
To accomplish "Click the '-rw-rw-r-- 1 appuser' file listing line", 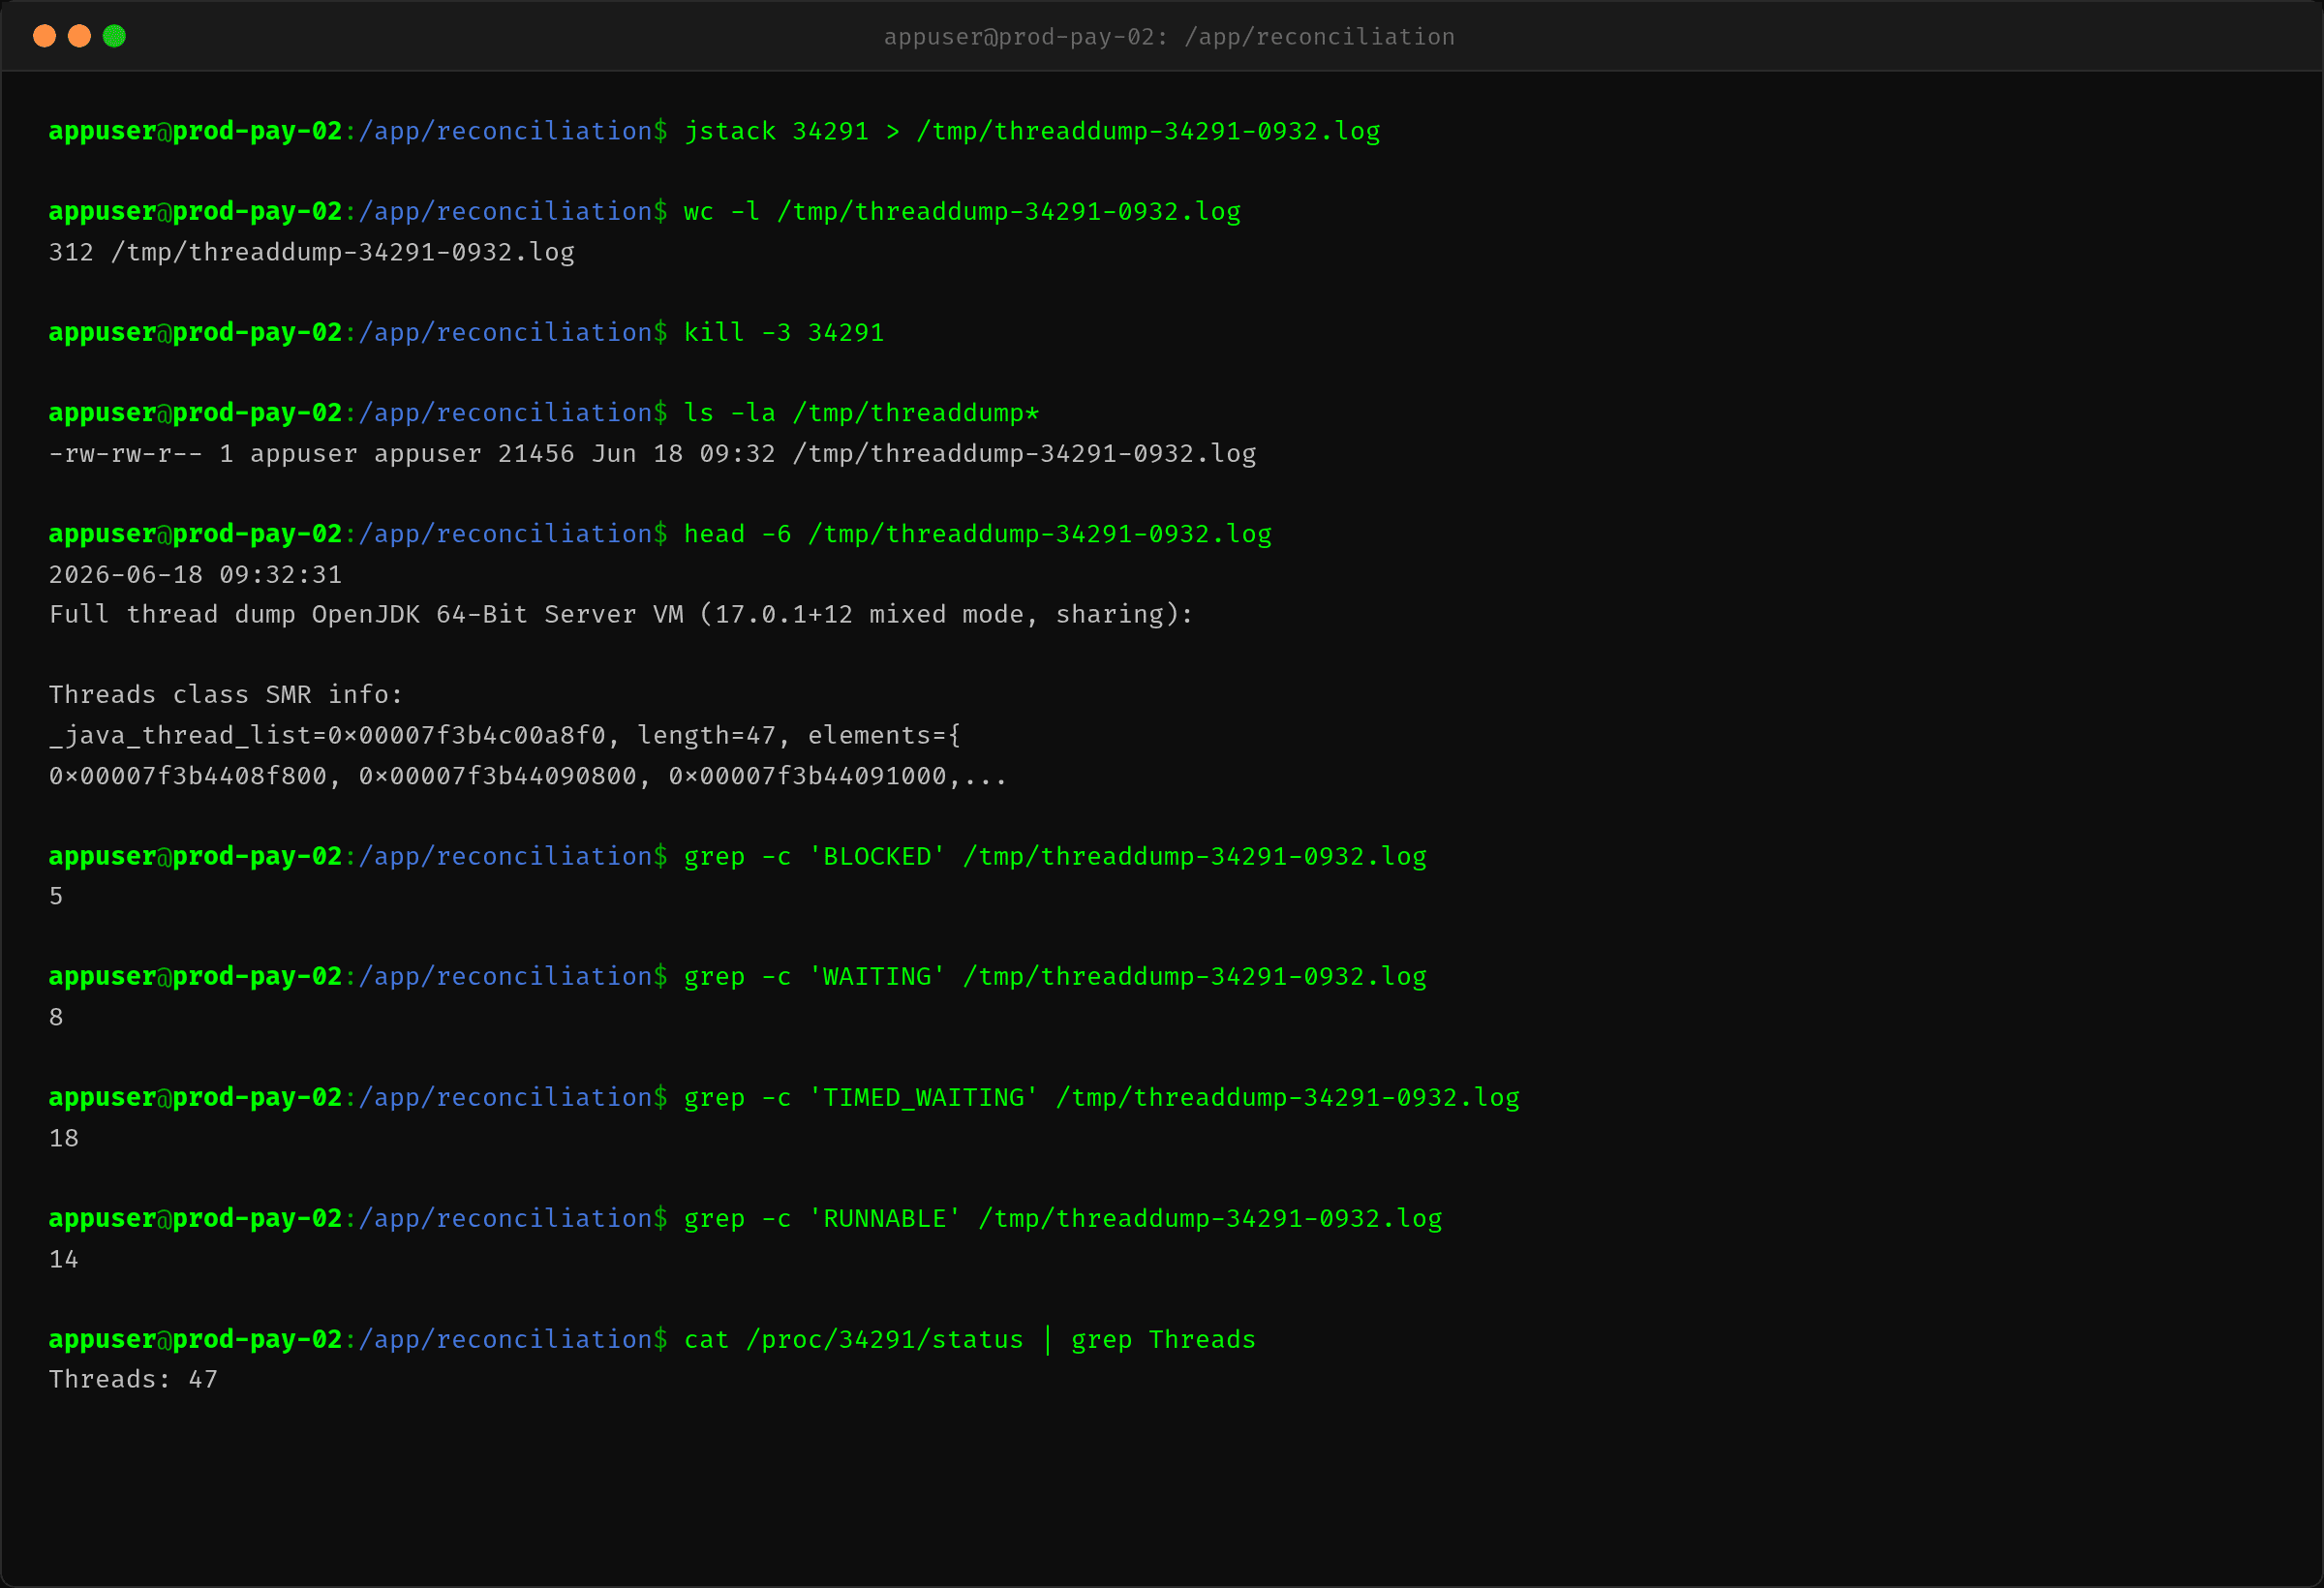I will coord(652,453).
